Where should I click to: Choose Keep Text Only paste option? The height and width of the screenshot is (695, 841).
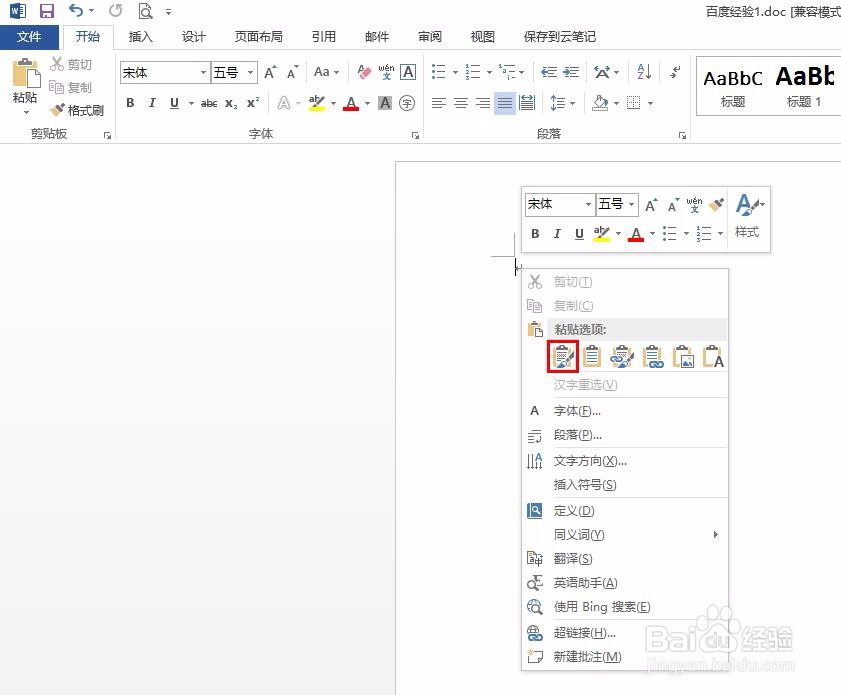(x=714, y=356)
